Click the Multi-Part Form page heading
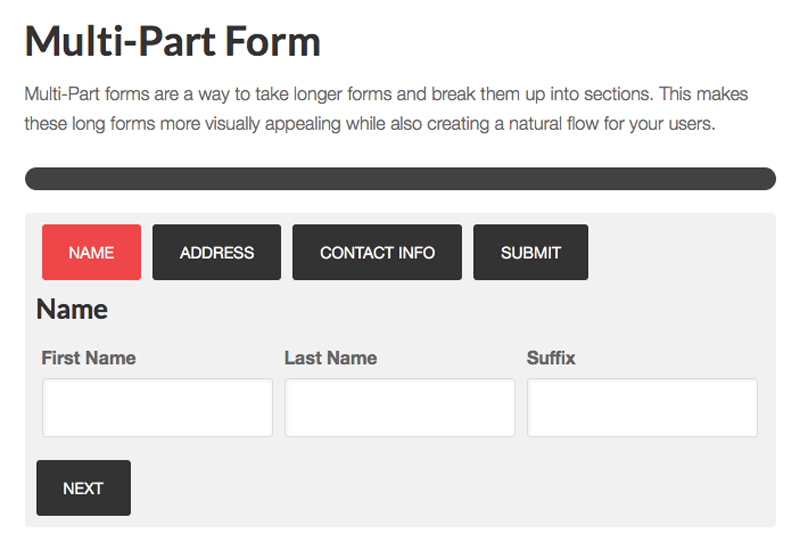The image size is (800, 550). 173,42
